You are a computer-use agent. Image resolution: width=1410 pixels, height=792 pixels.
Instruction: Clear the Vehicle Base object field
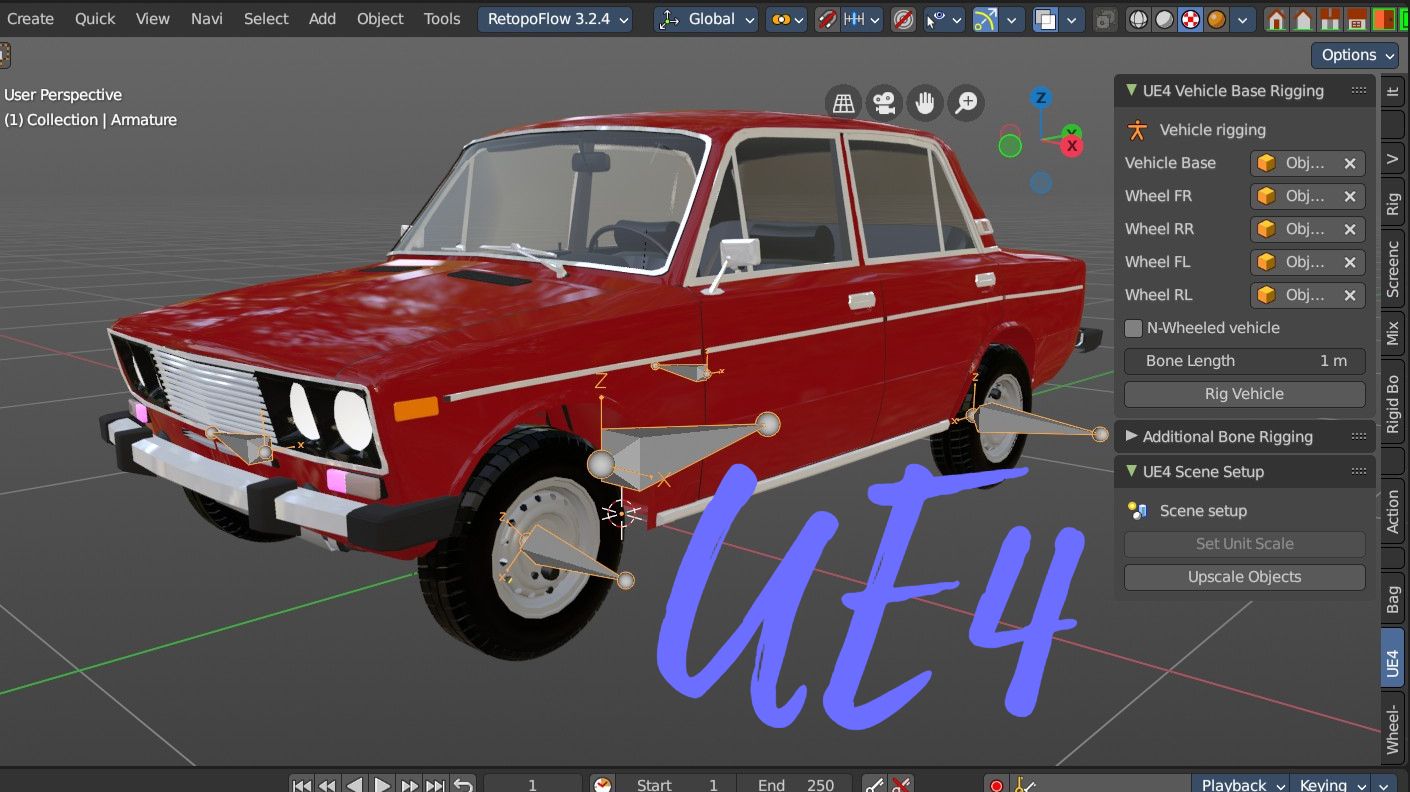coord(1350,163)
